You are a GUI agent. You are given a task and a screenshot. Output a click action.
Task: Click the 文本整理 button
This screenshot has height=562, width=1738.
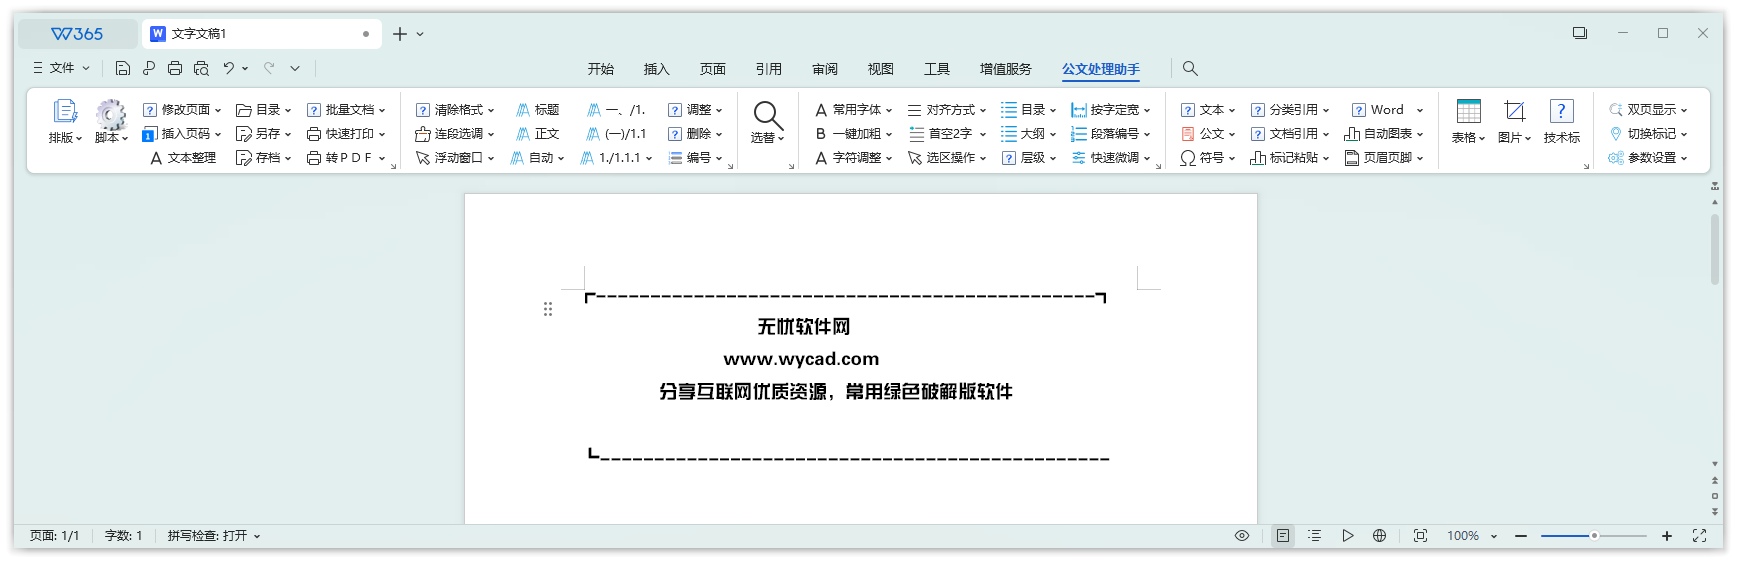(x=183, y=158)
